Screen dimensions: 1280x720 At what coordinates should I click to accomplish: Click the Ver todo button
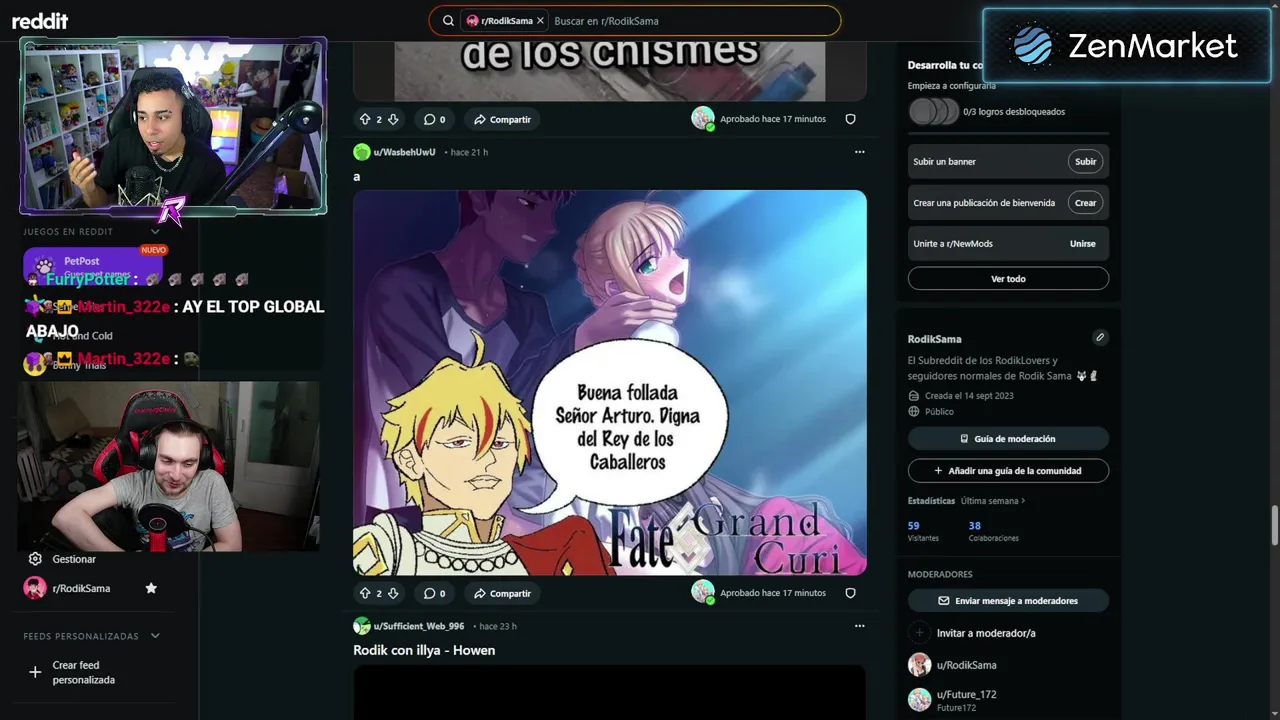[1008, 279]
